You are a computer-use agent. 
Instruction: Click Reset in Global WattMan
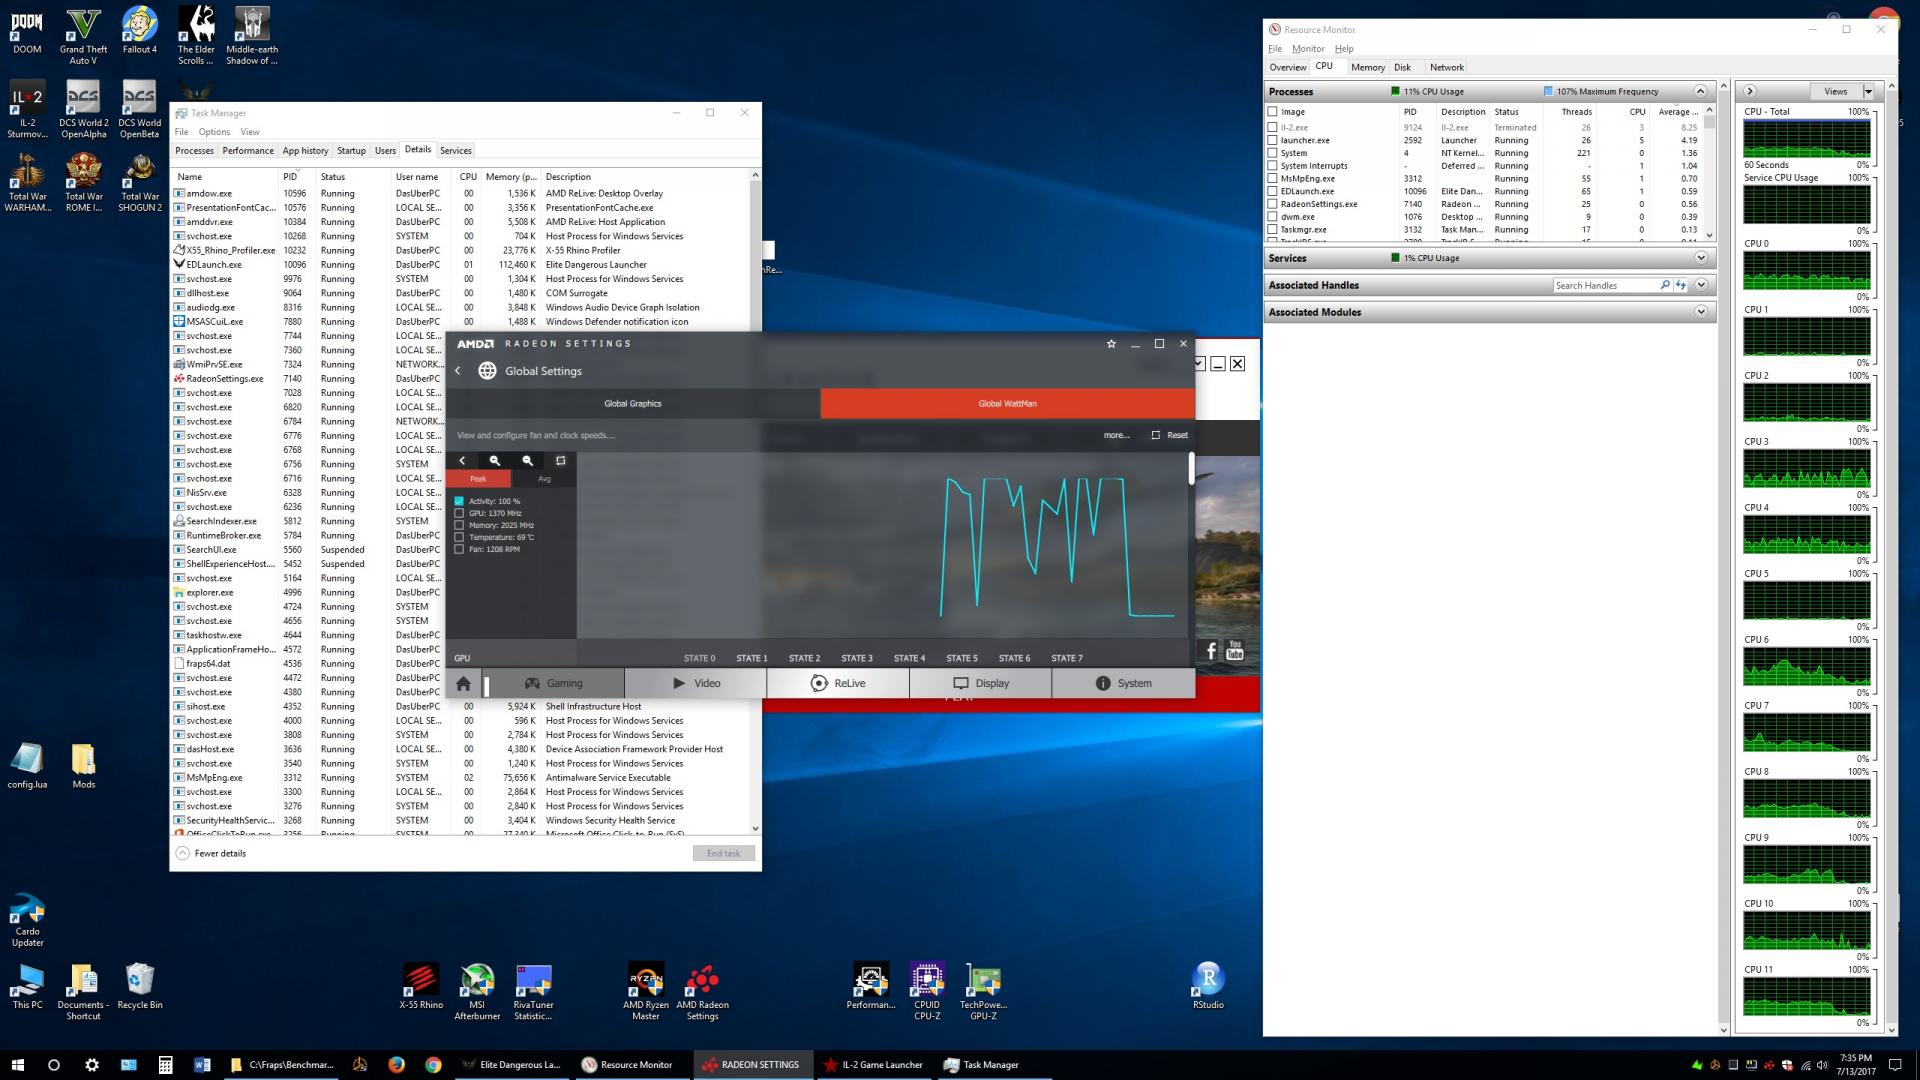pyautogui.click(x=1170, y=435)
